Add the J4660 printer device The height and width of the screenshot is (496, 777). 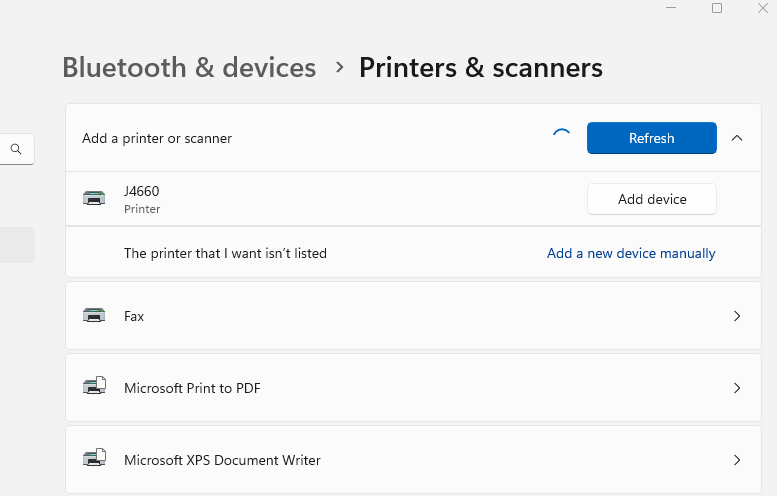click(x=652, y=199)
